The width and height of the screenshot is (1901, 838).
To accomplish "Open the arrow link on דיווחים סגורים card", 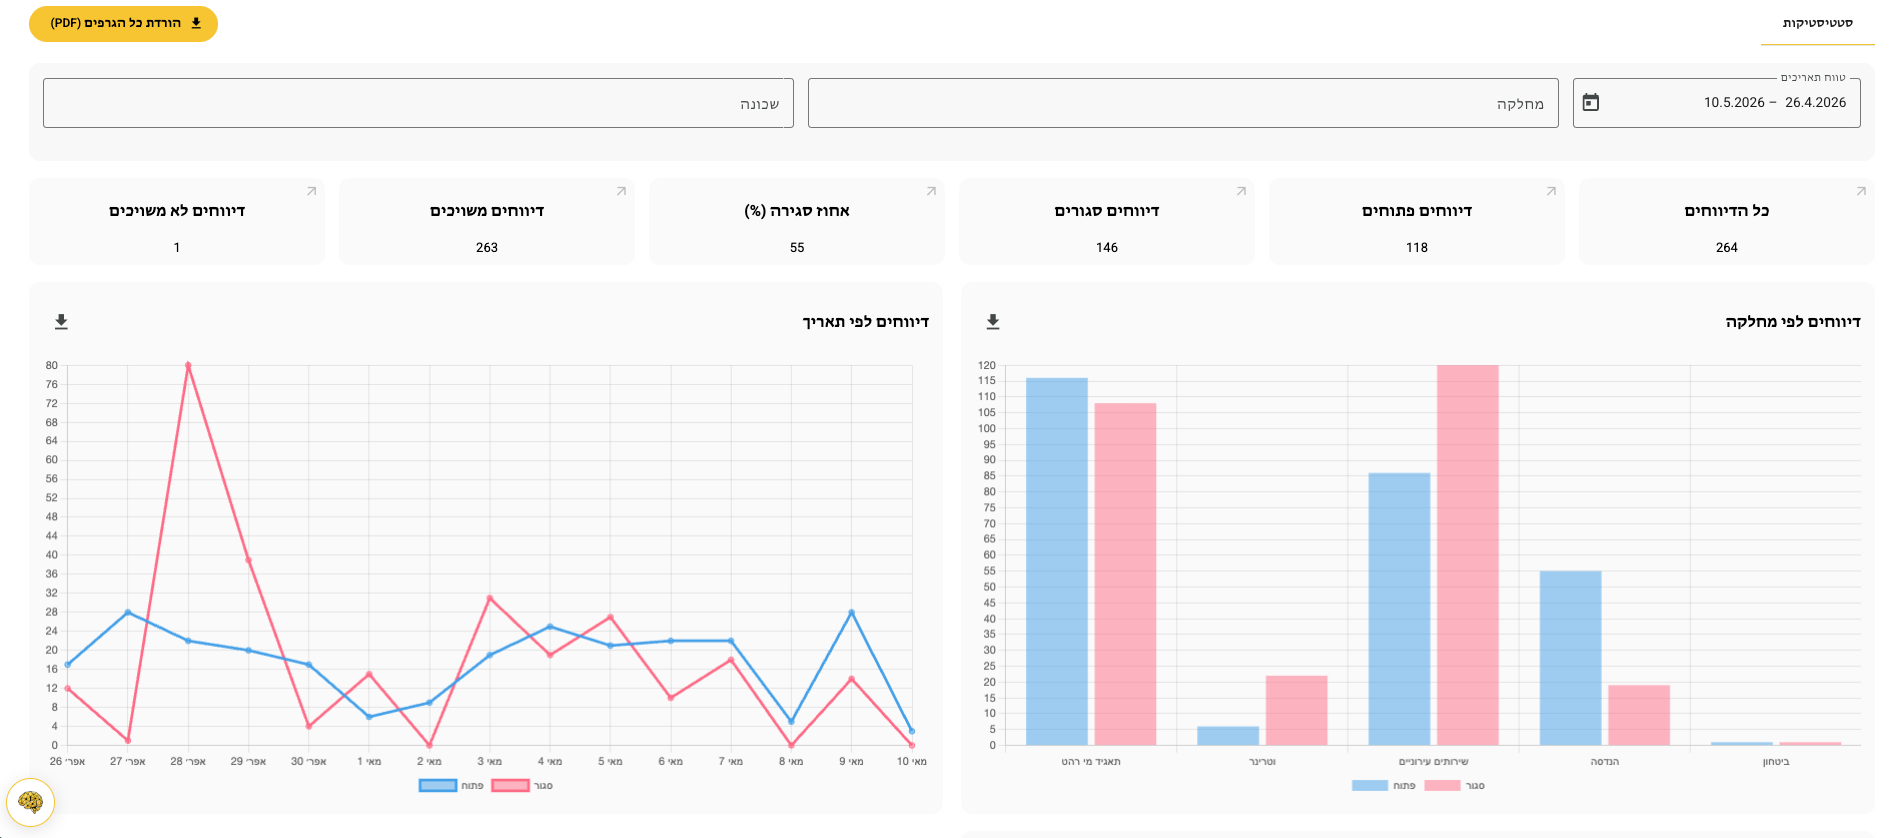I will tap(1241, 191).
